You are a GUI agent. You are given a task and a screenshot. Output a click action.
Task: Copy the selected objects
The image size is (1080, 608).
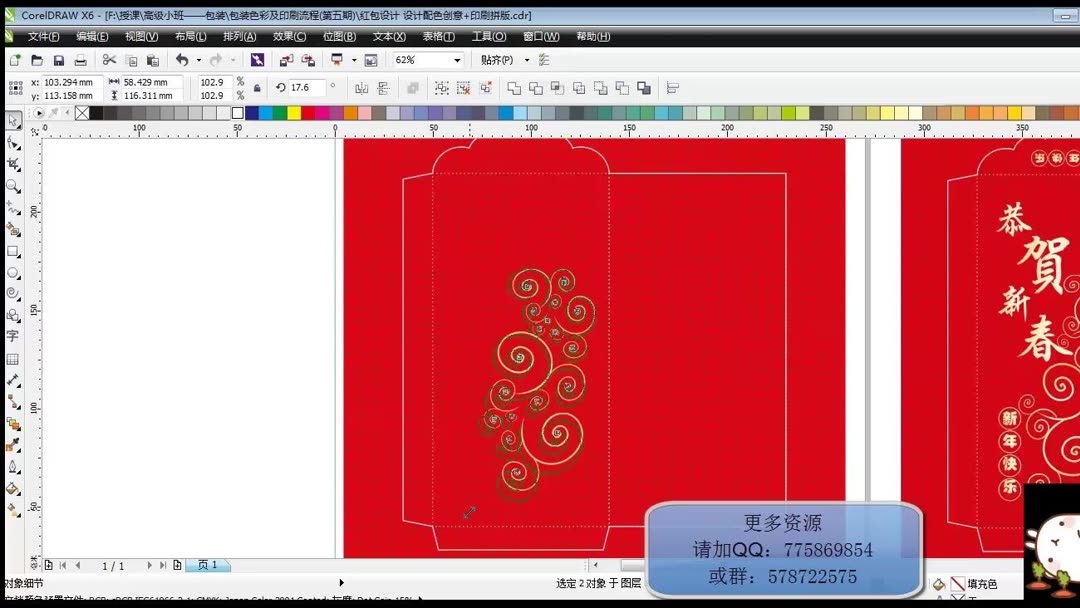pyautogui.click(x=132, y=59)
